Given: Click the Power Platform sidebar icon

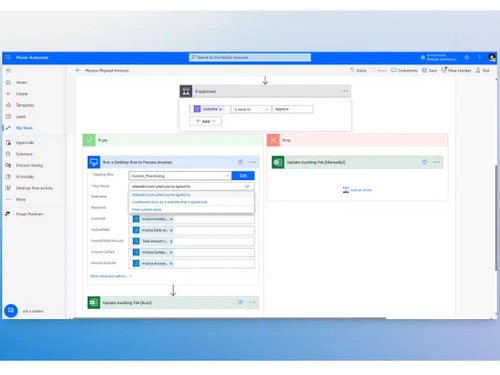Looking at the screenshot, I should [x=8, y=214].
